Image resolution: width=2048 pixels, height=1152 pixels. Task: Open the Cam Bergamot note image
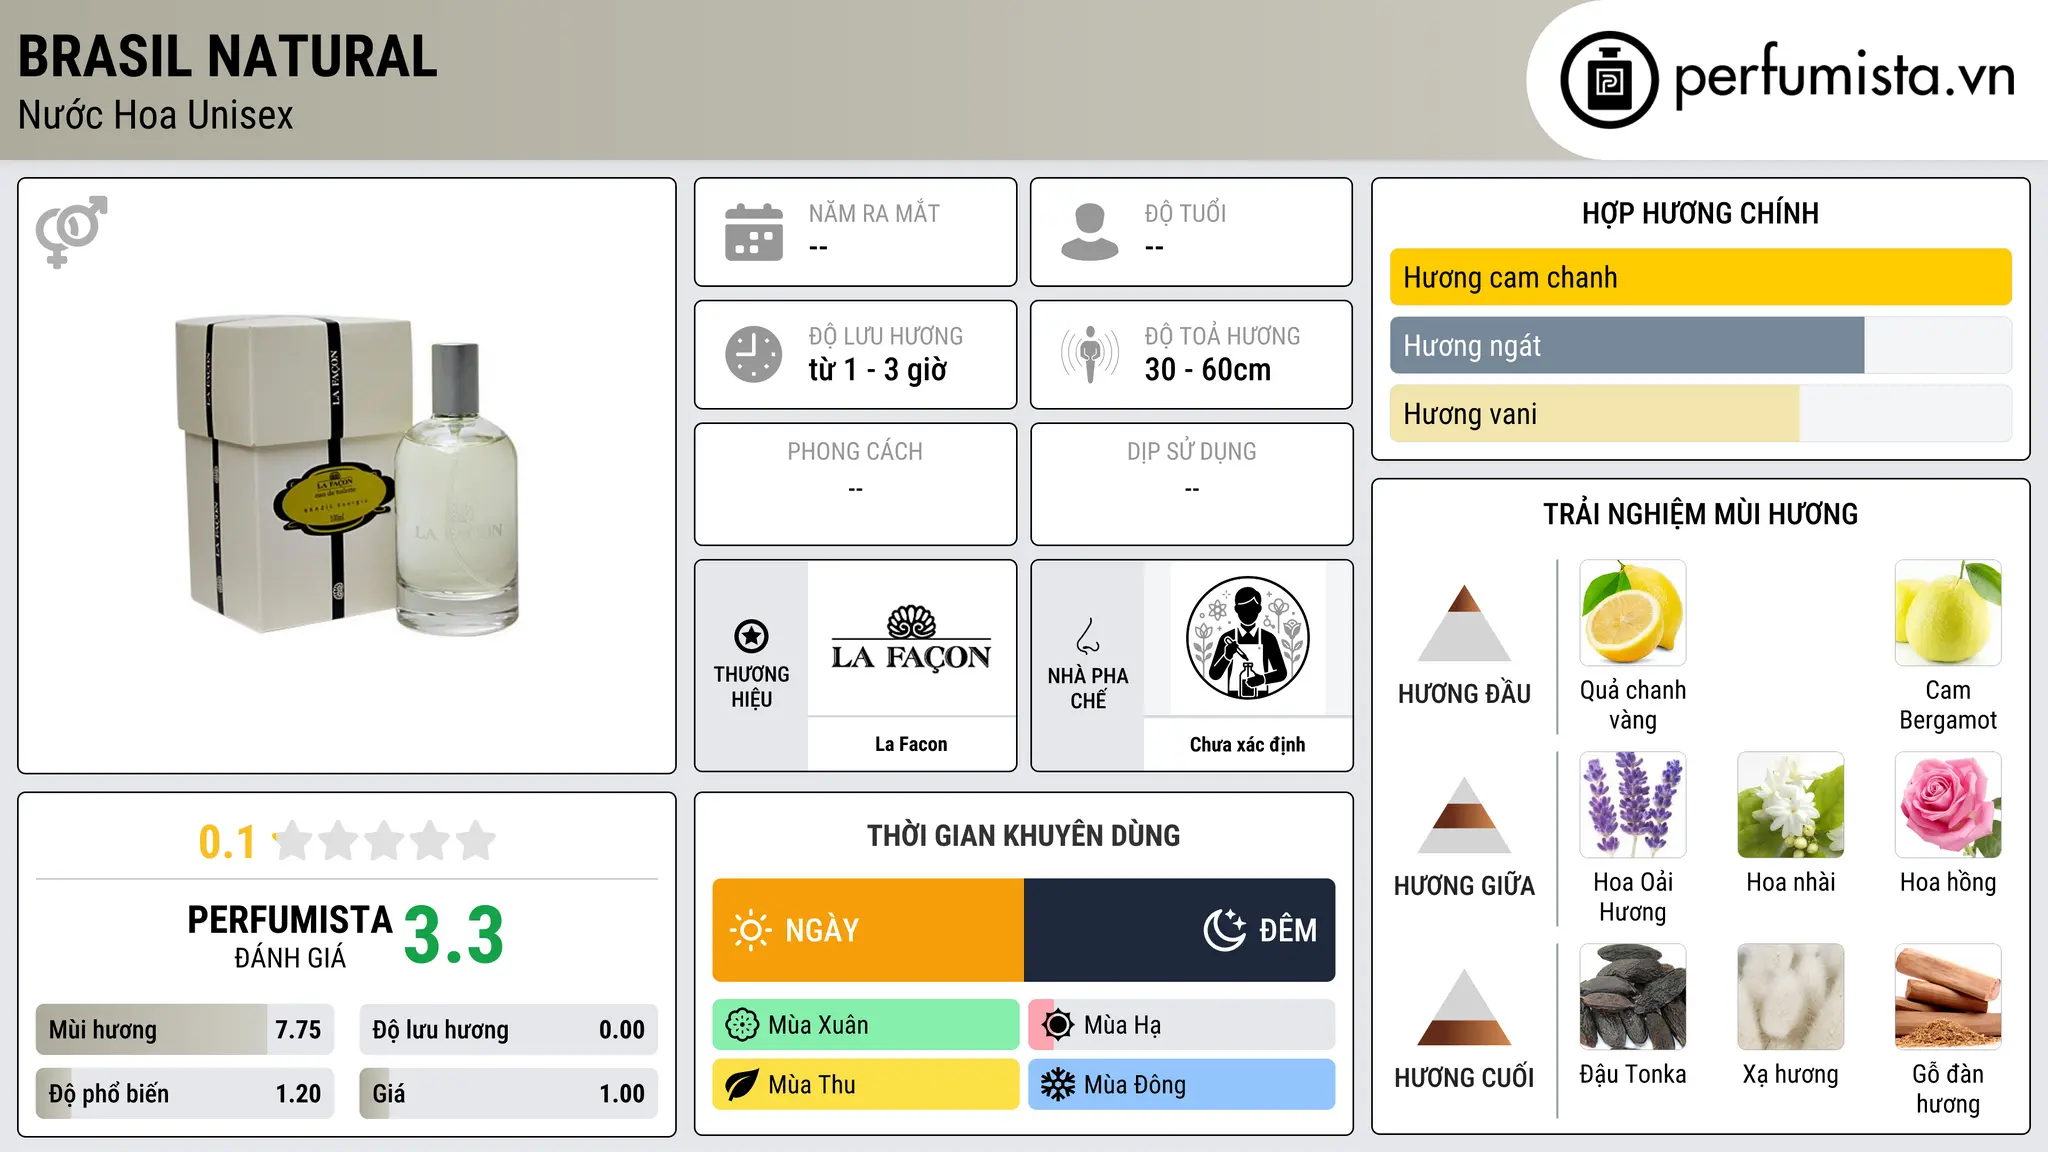(1948, 613)
